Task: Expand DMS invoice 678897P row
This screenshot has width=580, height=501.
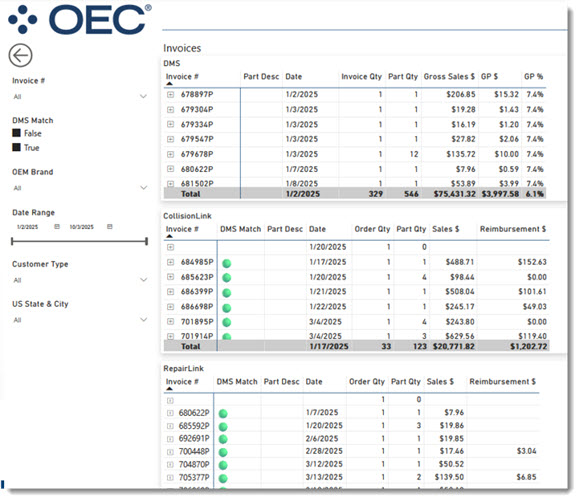Action: tap(170, 95)
